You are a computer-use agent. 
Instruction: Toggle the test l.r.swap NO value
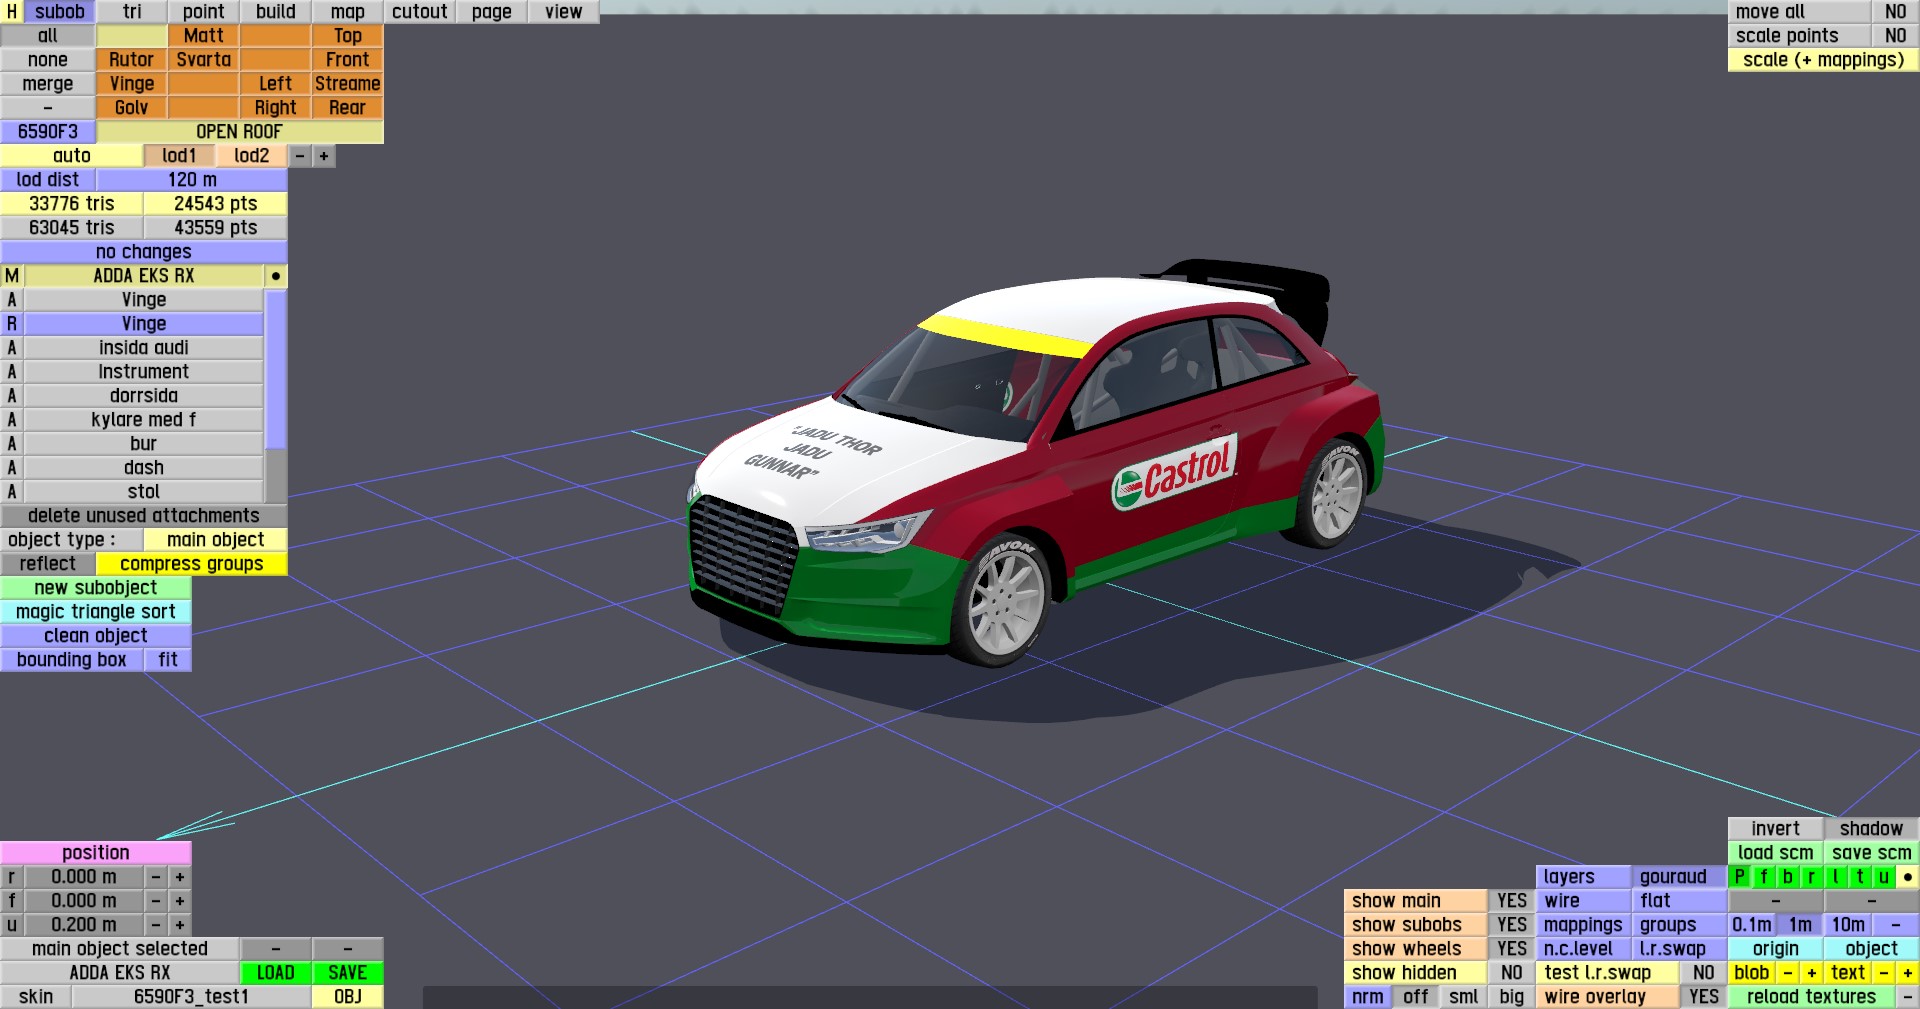1704,973
